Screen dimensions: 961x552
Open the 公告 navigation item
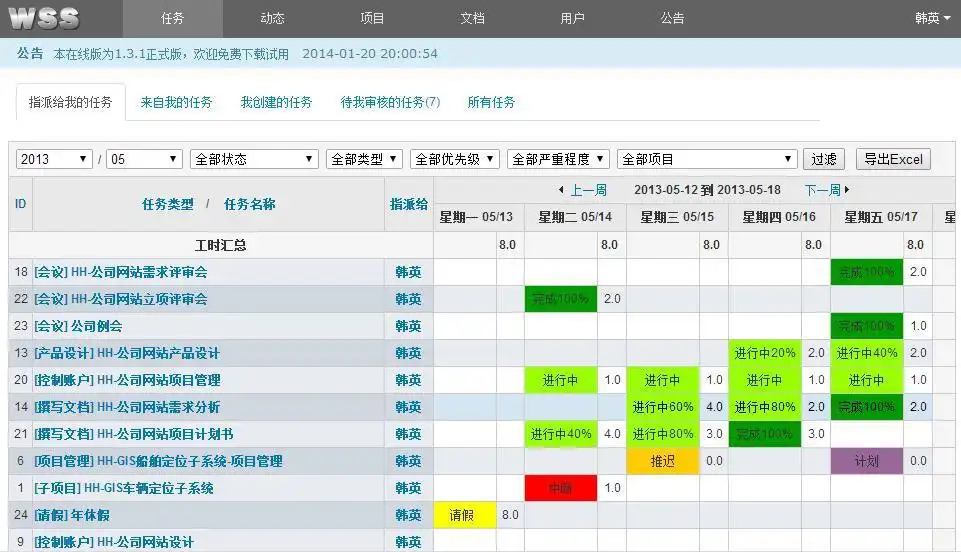[672, 18]
